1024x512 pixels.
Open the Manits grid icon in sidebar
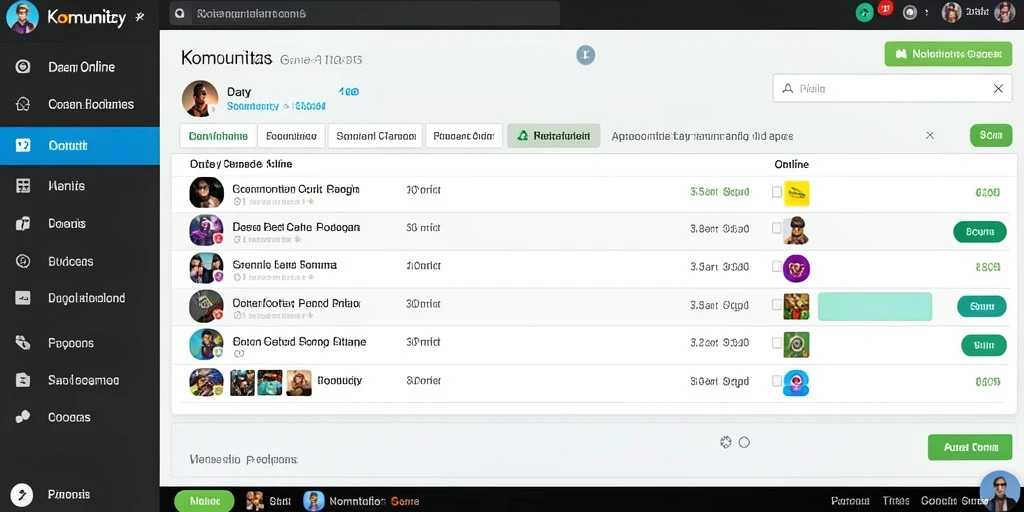click(23, 186)
